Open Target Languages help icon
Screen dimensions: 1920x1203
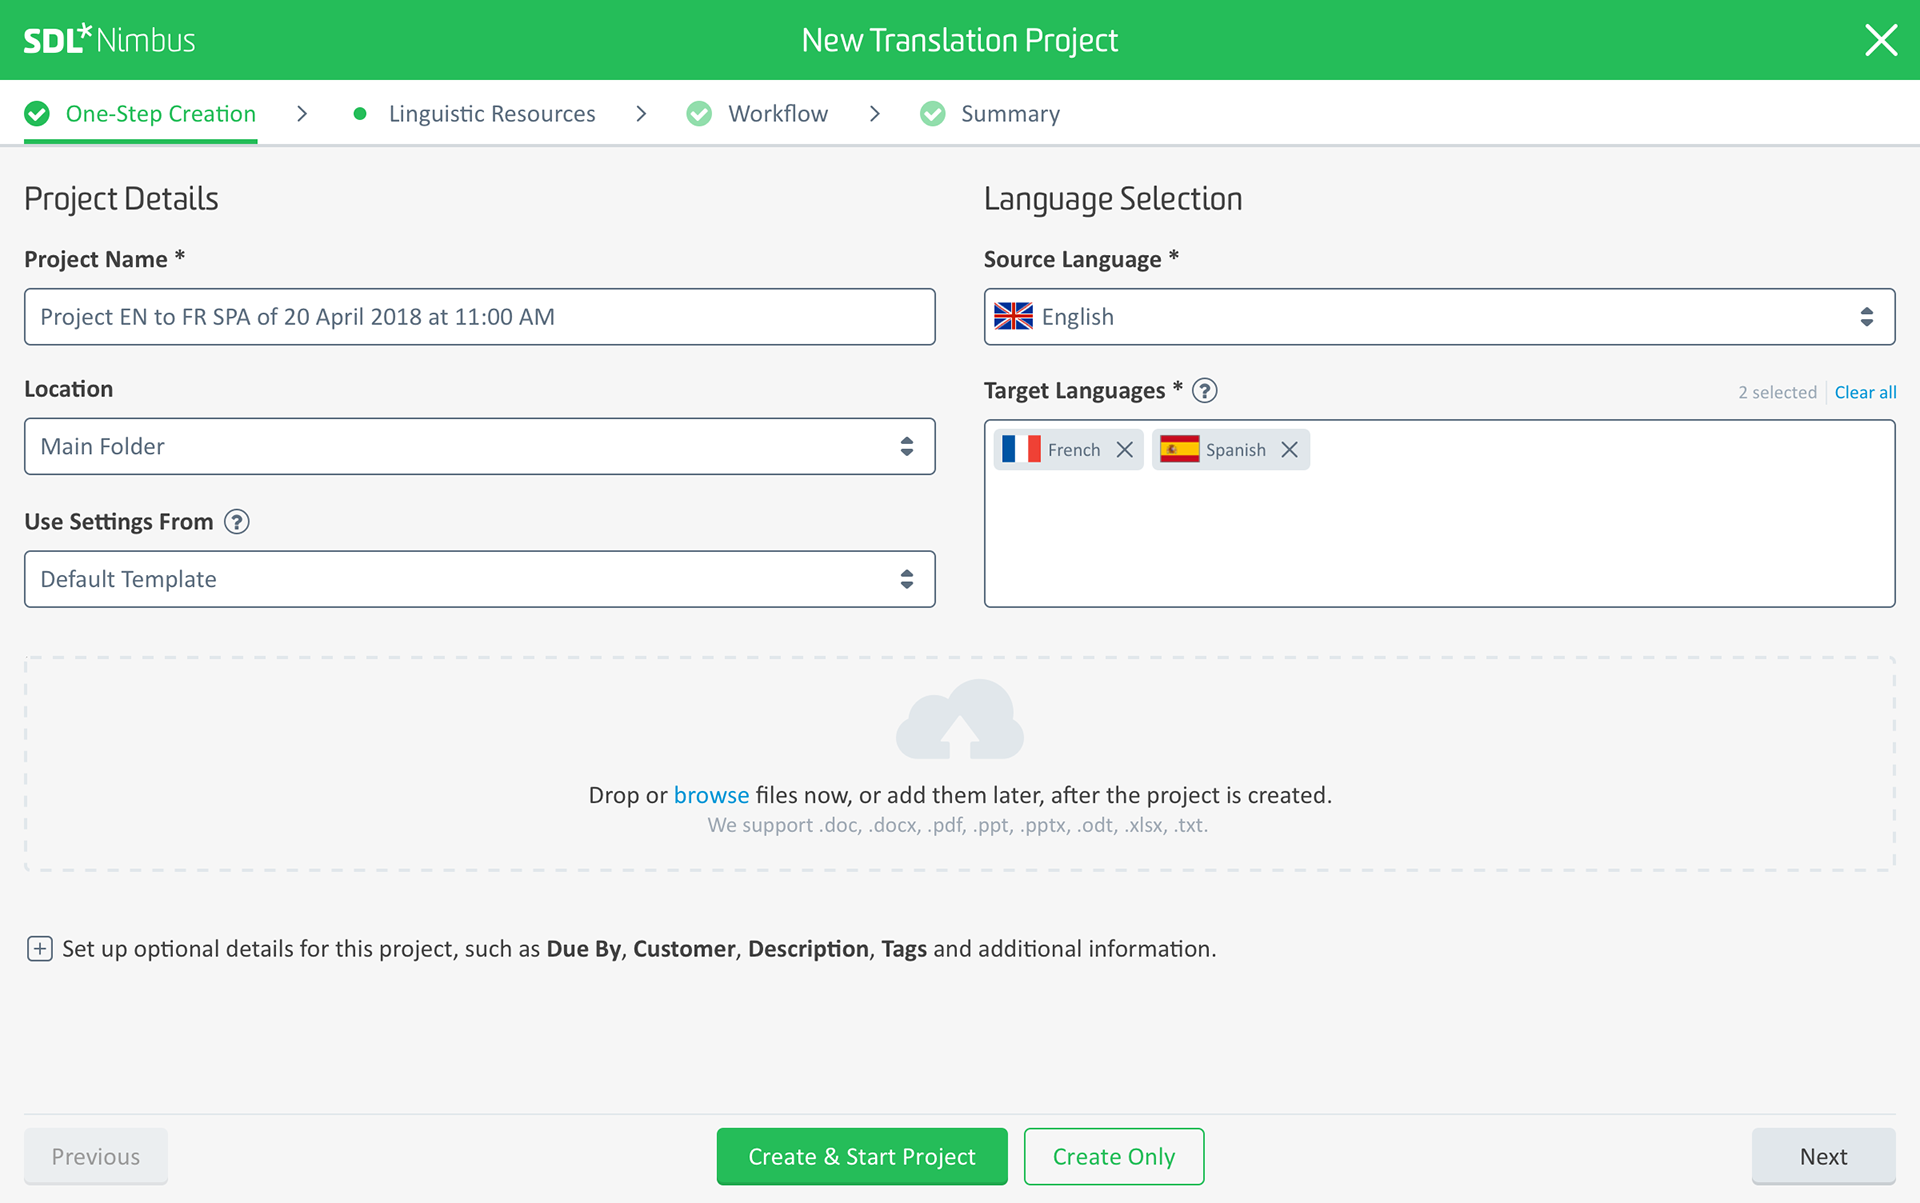pos(1205,391)
